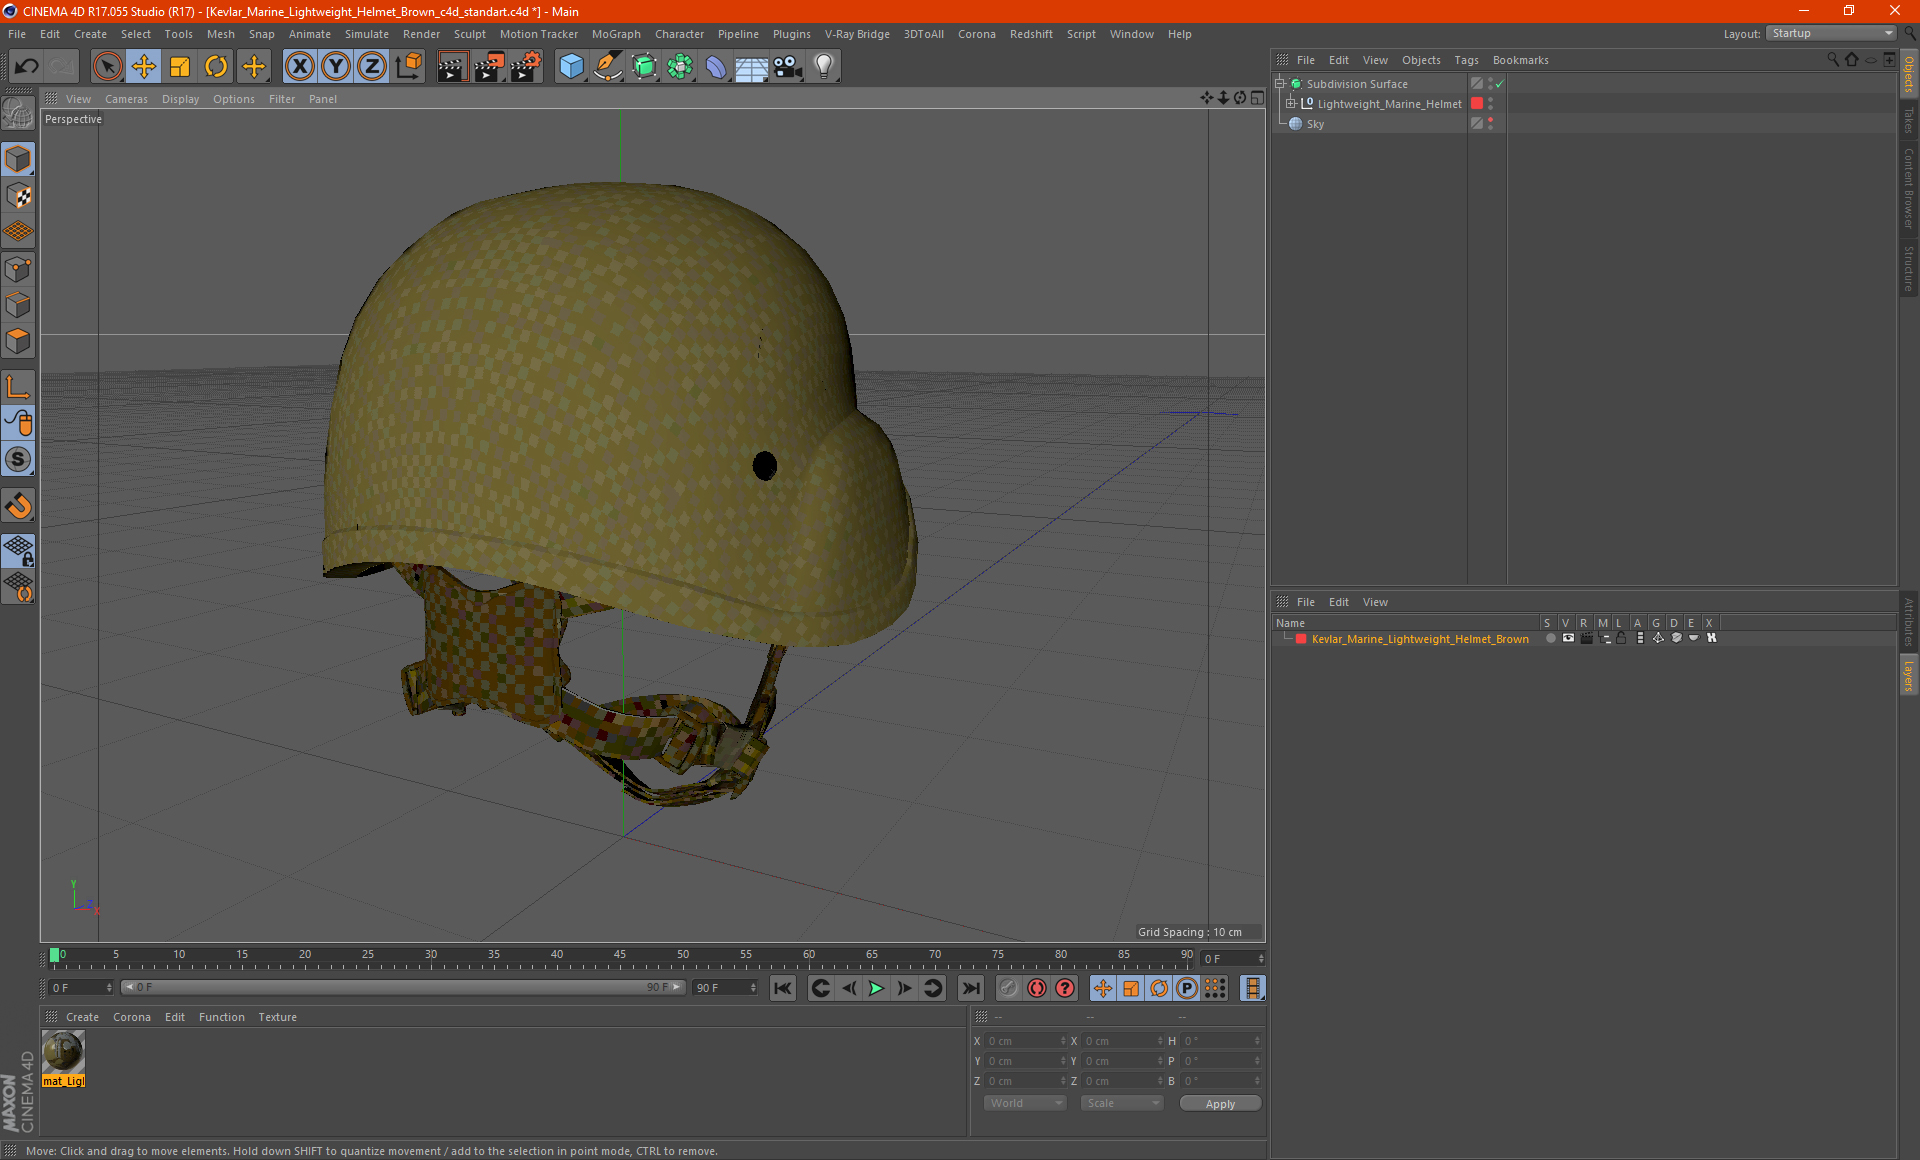
Task: Toggle Autokeying button
Action: 1037,988
